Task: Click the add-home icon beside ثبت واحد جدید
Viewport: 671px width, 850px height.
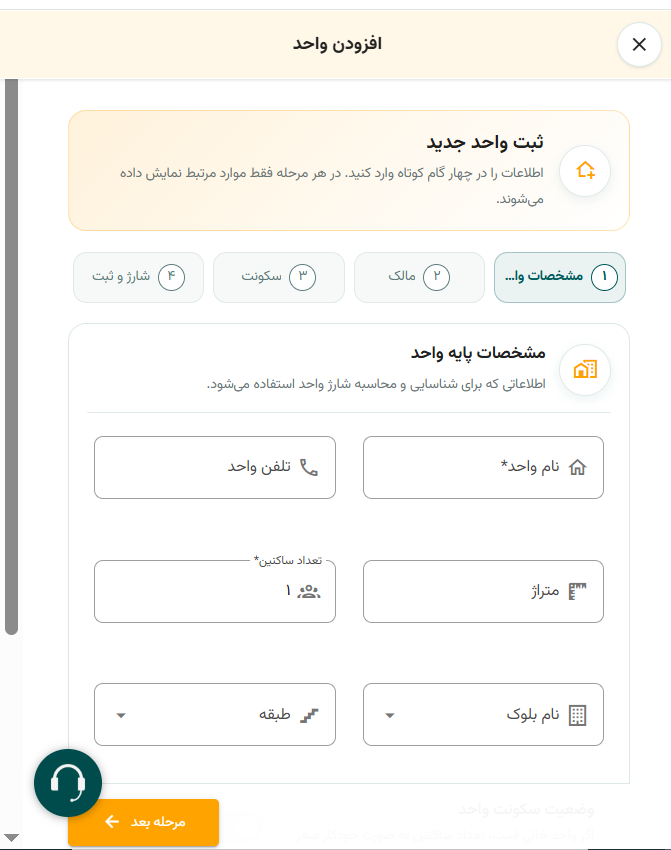Action: coord(585,171)
